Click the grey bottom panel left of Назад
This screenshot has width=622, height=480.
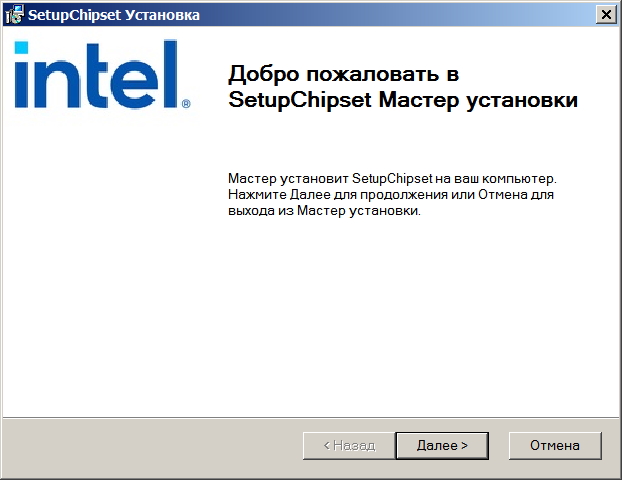(152, 447)
